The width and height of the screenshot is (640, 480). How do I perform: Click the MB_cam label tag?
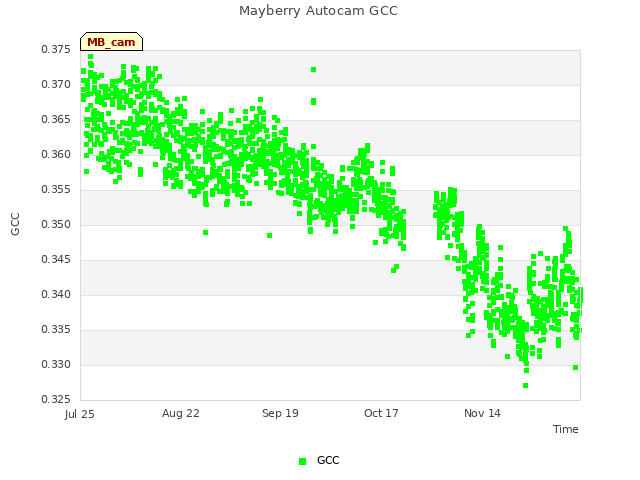coord(111,42)
